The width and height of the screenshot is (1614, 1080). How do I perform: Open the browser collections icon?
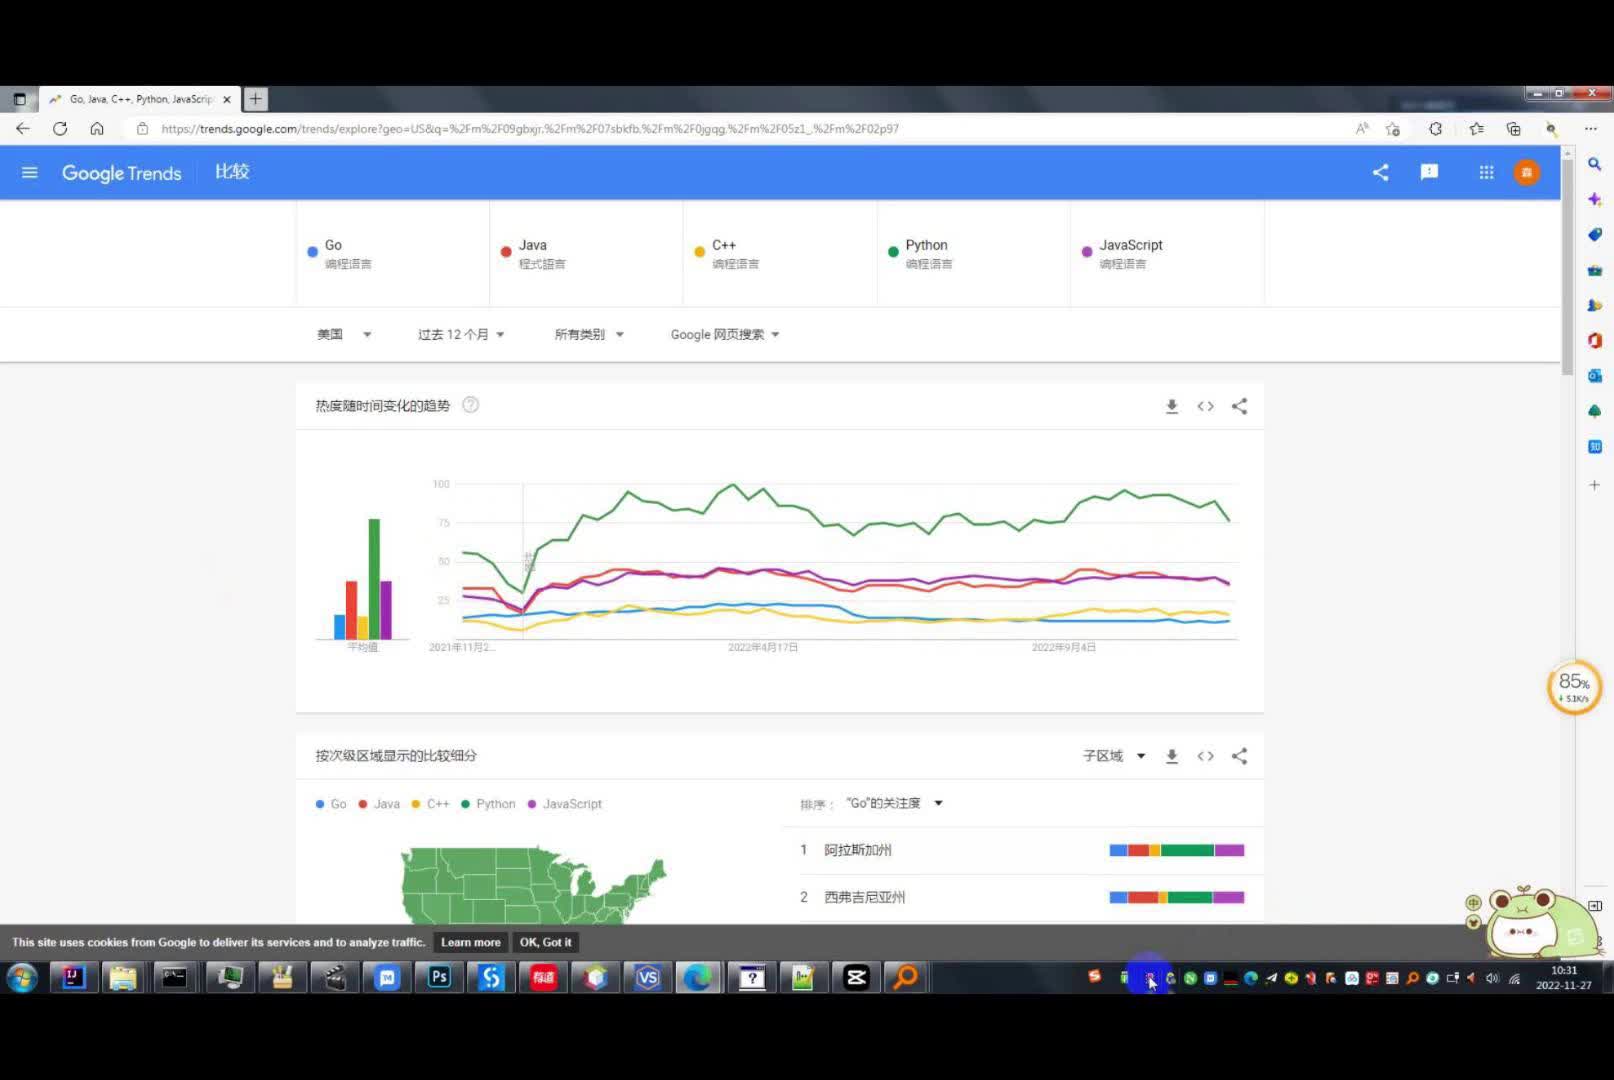tap(1513, 128)
